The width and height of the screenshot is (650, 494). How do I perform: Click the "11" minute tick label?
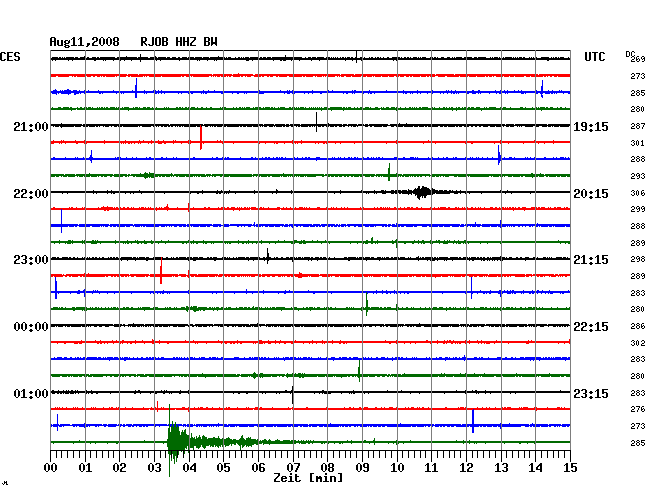click(431, 468)
